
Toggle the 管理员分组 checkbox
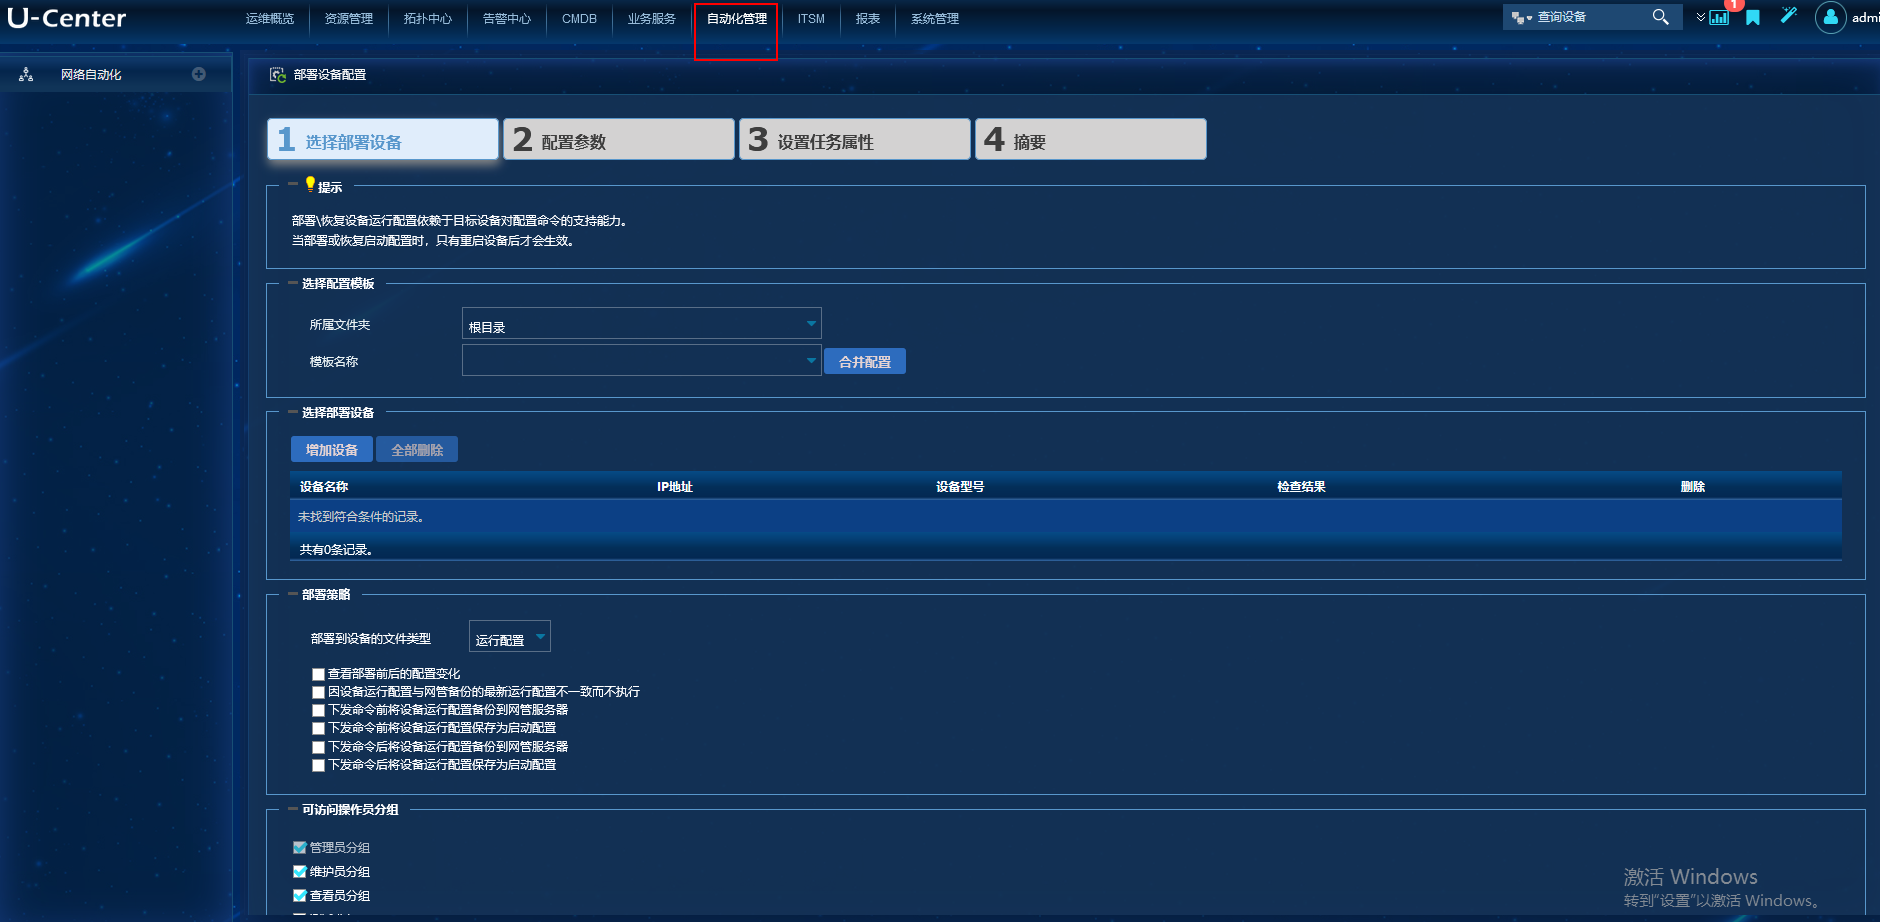300,847
